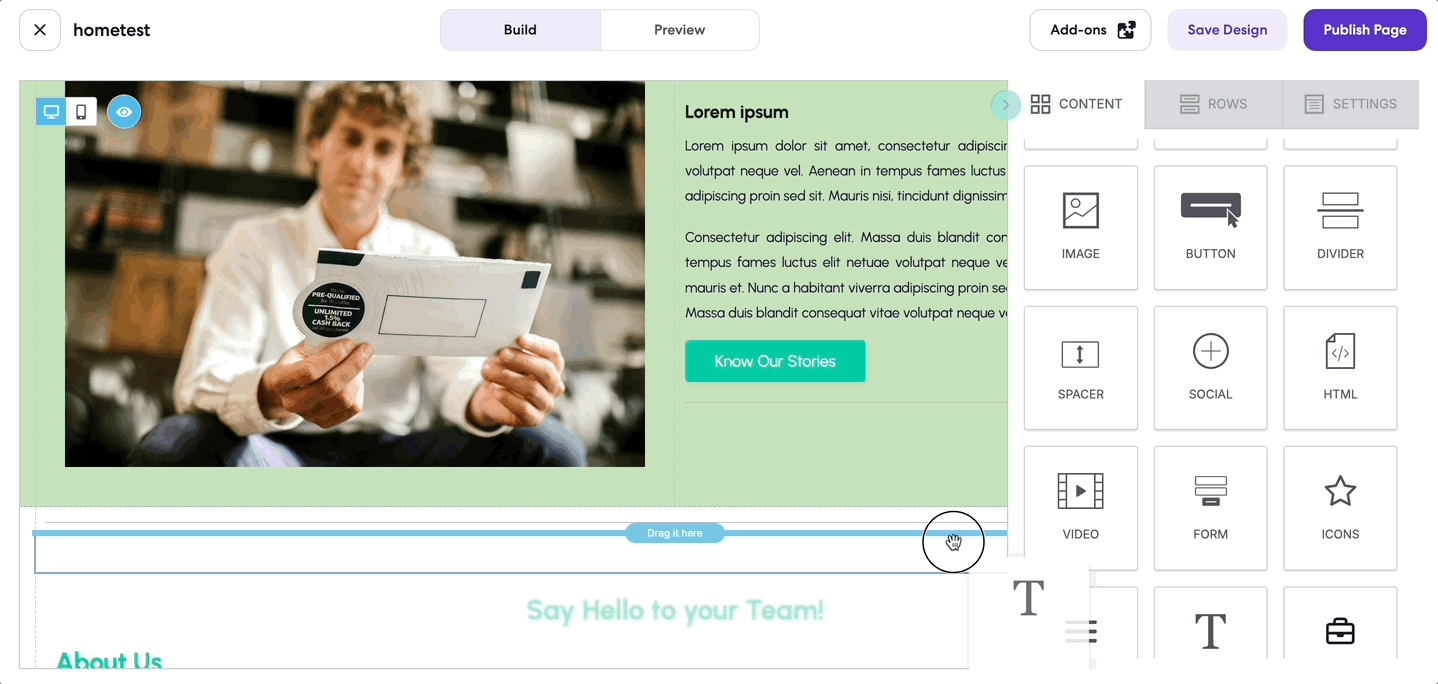
Task: Switch to mobile view mode
Action: [x=81, y=112]
